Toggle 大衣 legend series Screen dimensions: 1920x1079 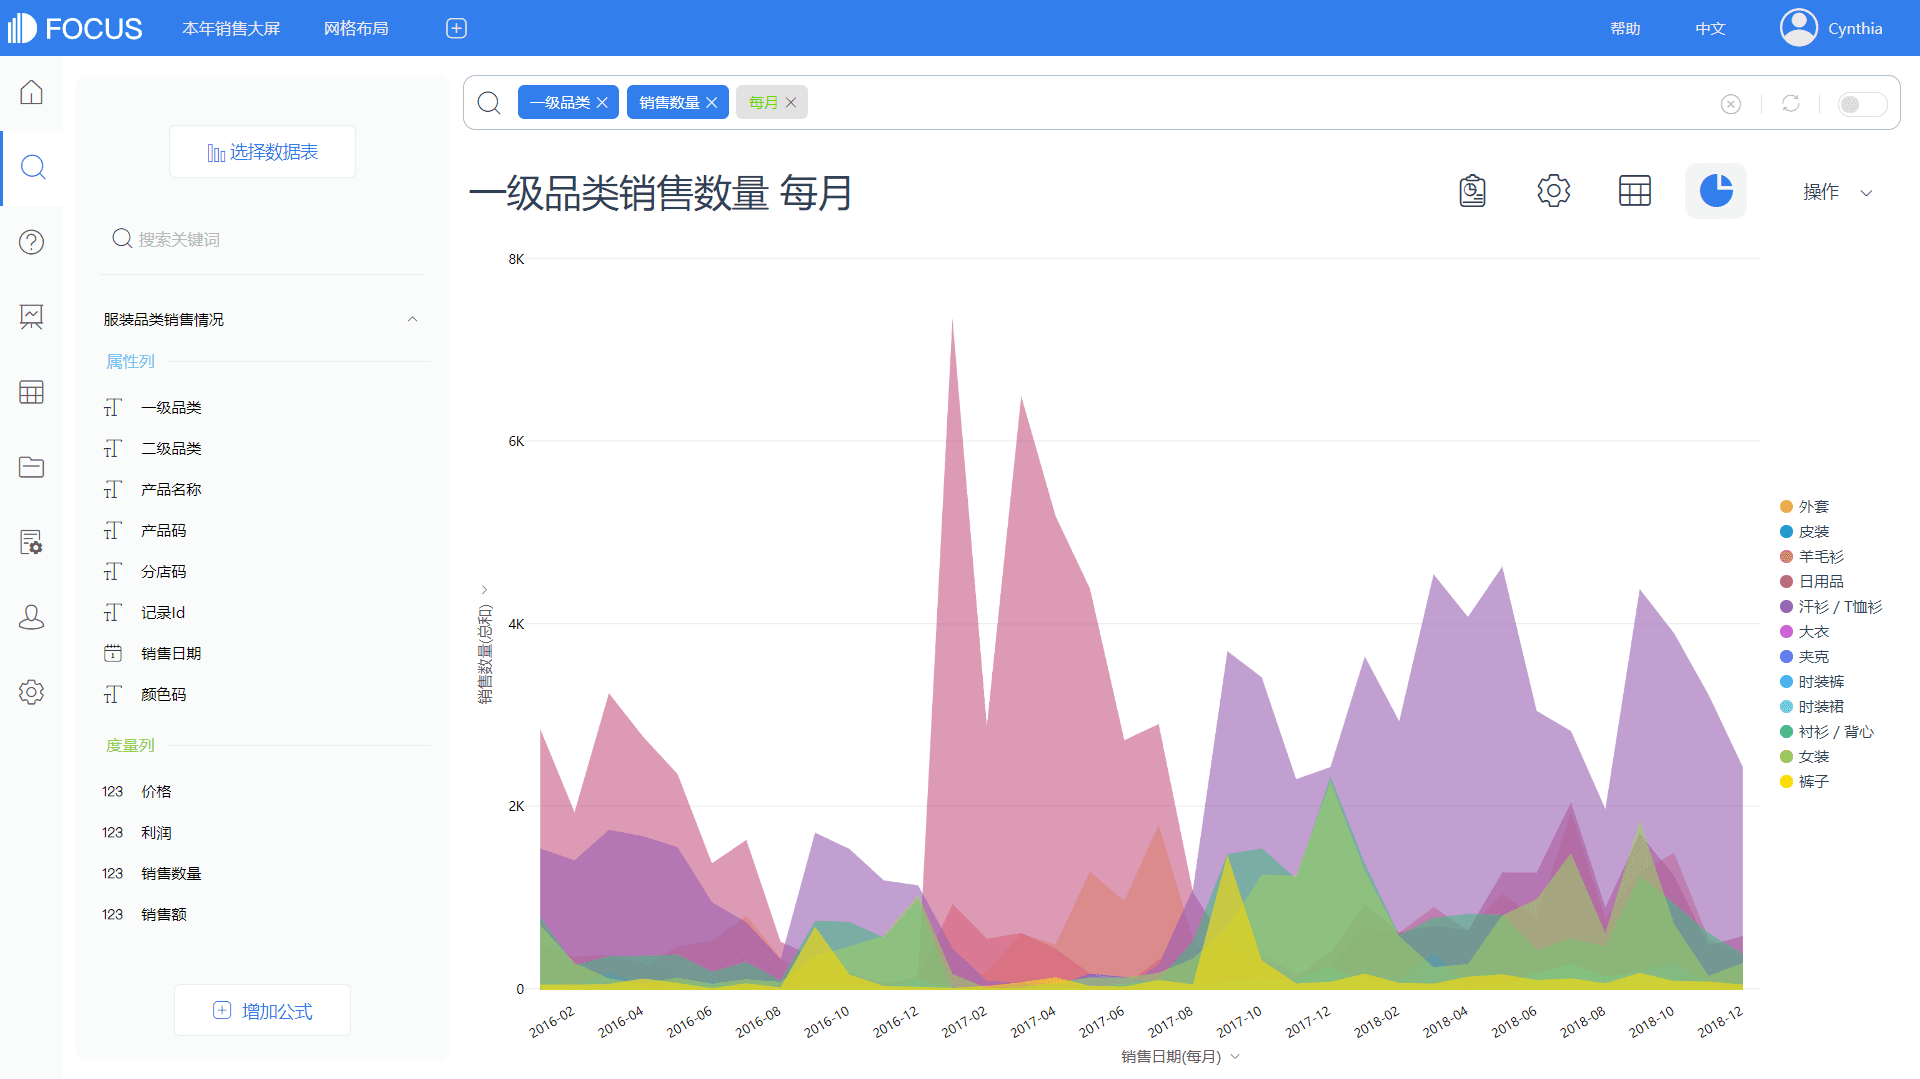point(1804,631)
